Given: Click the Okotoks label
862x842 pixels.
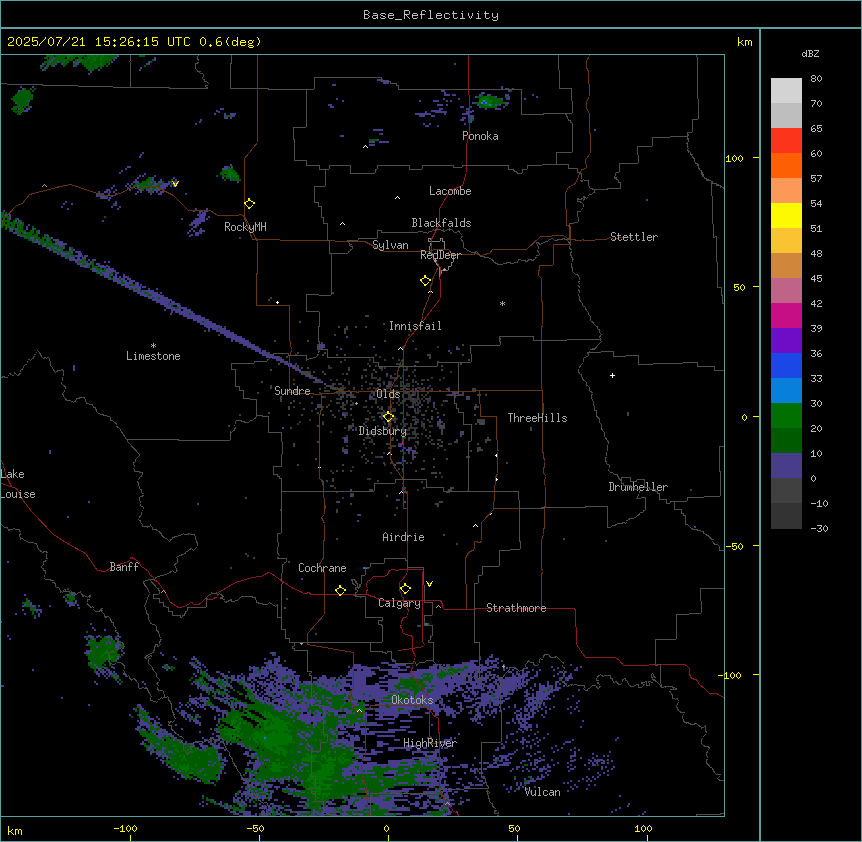Looking at the screenshot, I should coord(412,700).
